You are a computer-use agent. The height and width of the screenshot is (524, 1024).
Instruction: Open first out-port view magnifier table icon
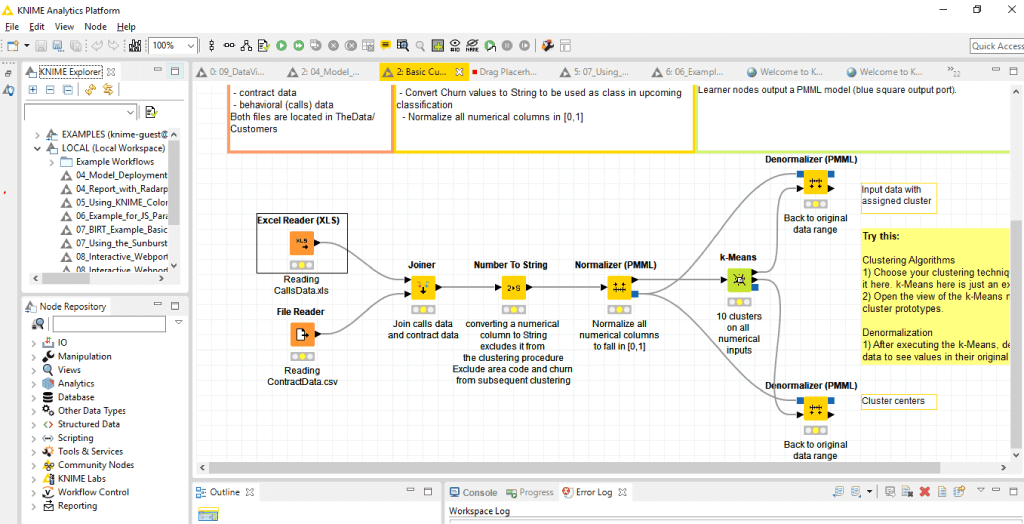pos(402,46)
